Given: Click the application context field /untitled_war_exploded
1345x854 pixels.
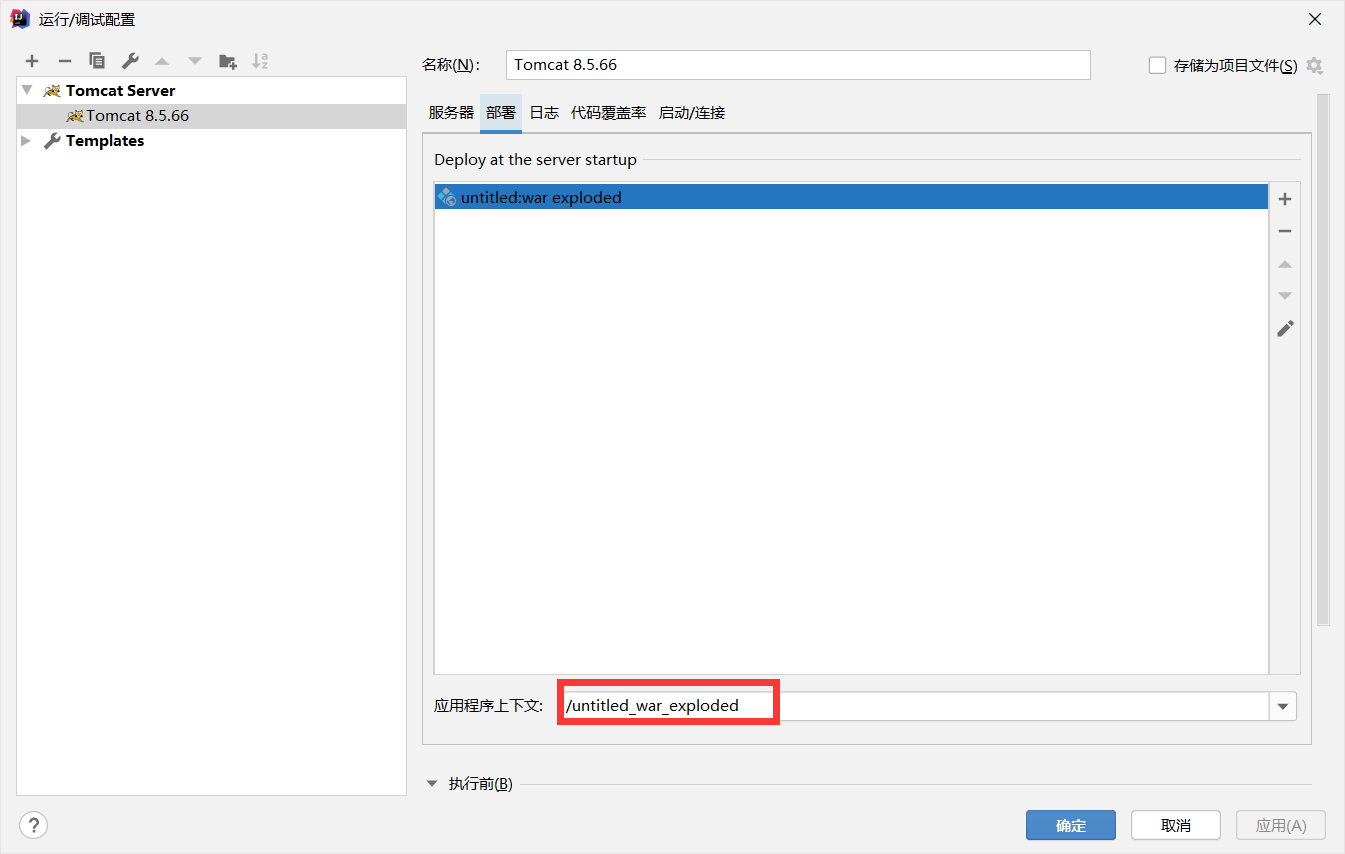Looking at the screenshot, I should tap(913, 706).
